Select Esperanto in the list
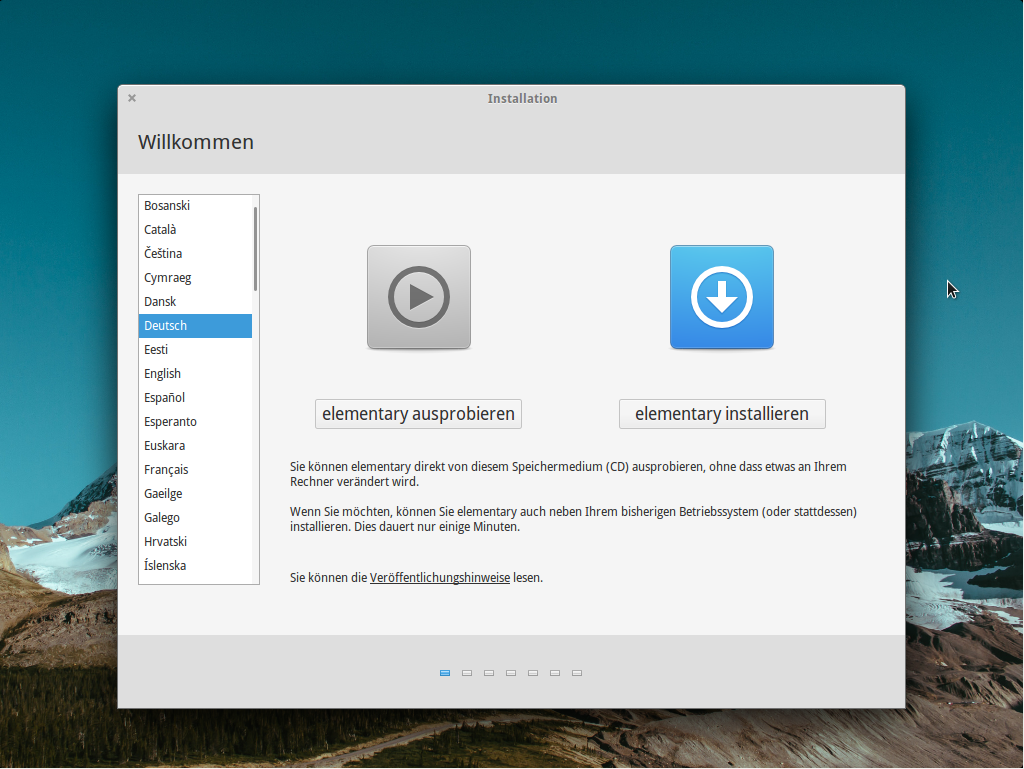Viewport: 1024px width, 769px height. coord(170,422)
